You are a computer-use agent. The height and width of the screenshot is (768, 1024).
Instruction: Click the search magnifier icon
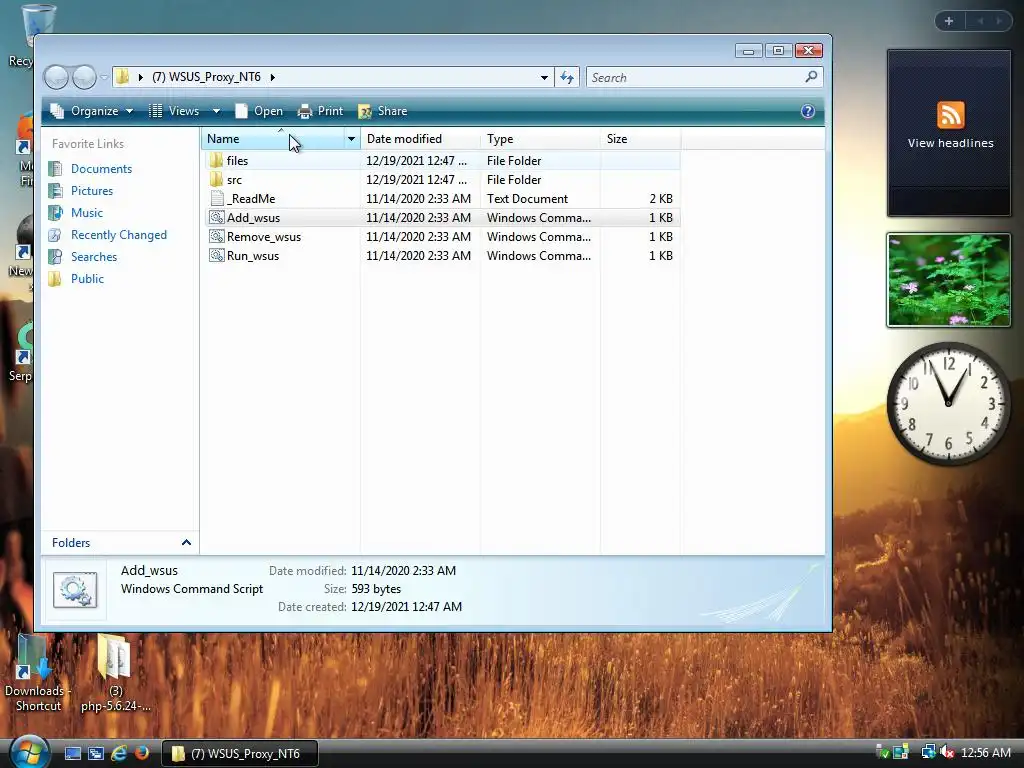click(811, 77)
